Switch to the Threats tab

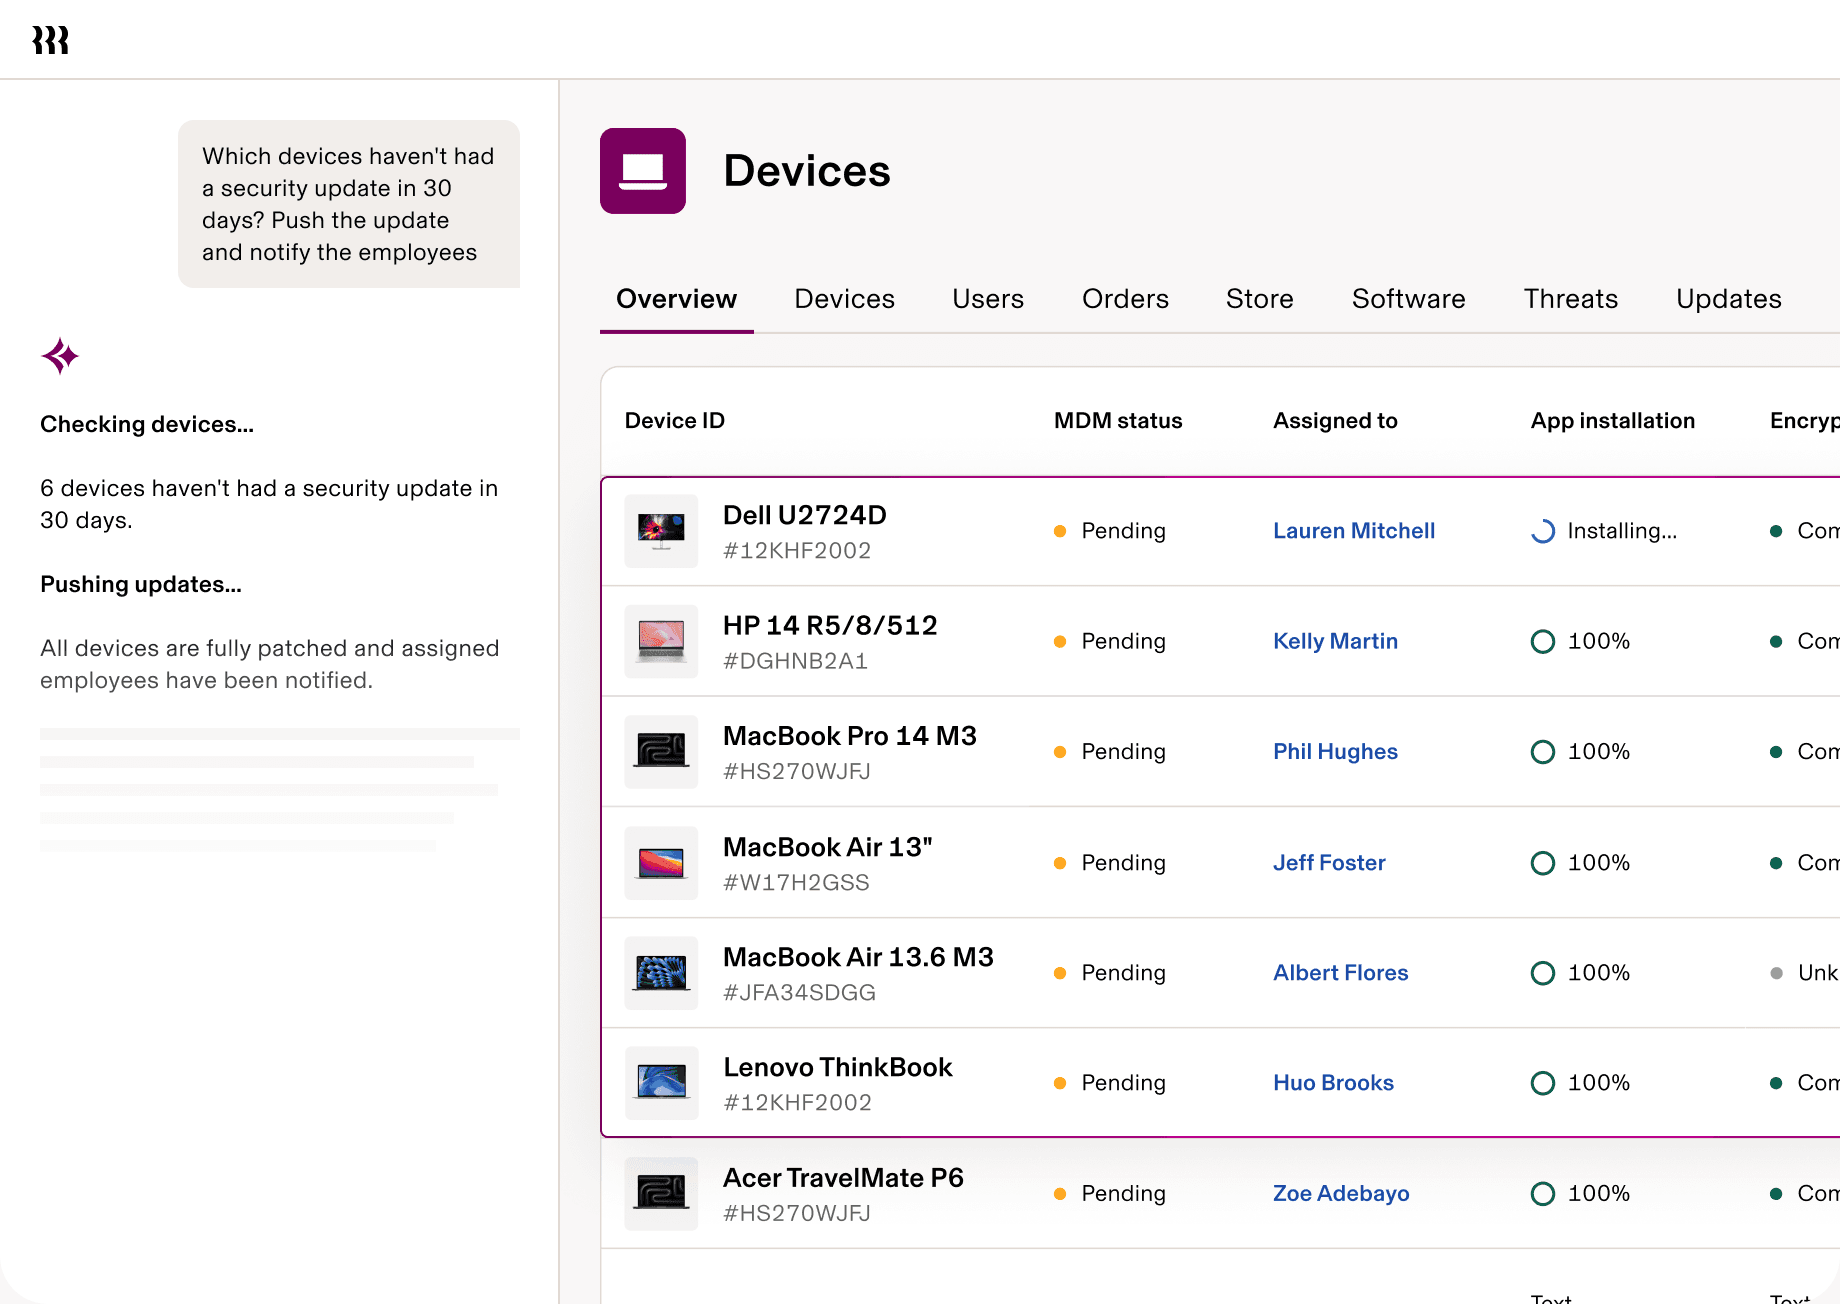(1571, 299)
